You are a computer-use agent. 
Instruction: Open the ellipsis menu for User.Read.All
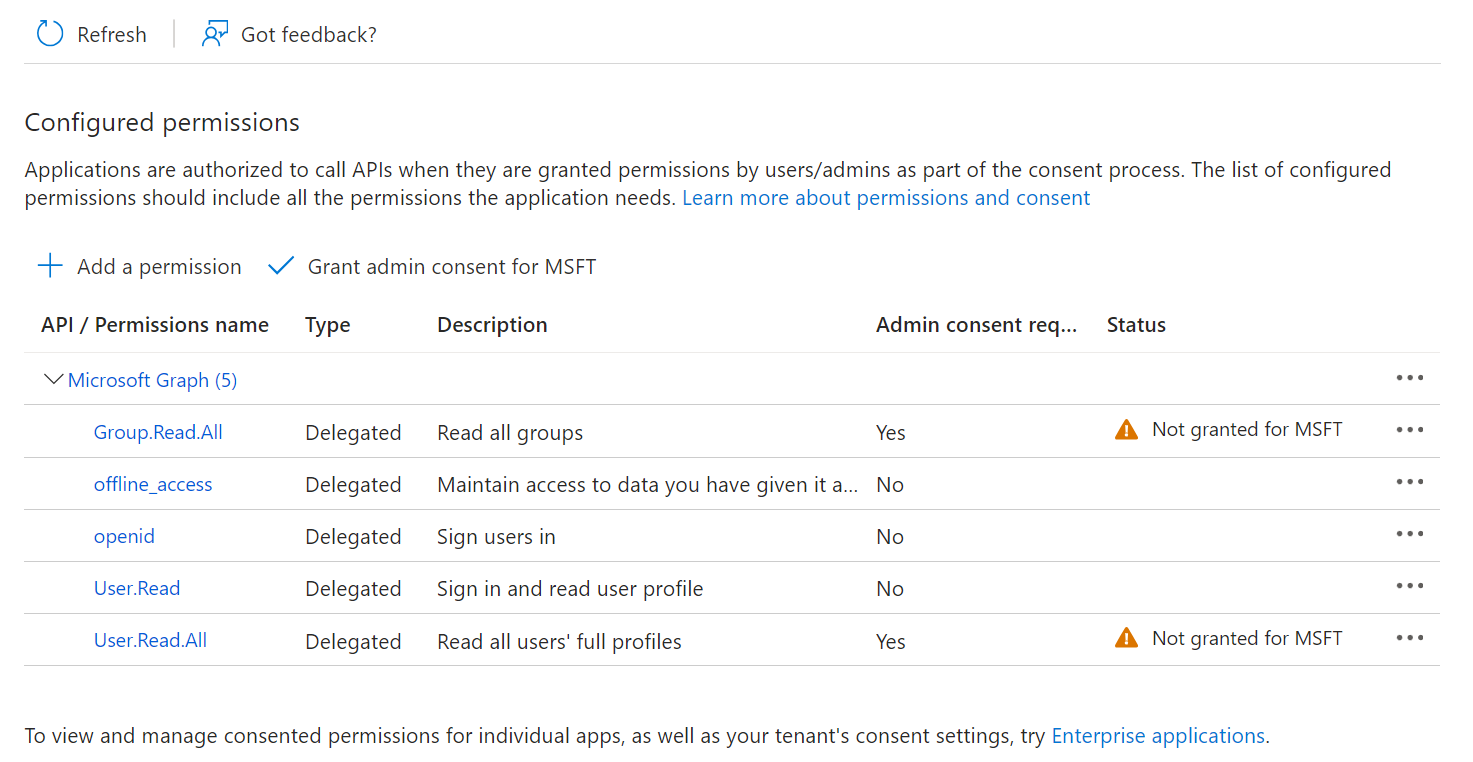[1409, 638]
